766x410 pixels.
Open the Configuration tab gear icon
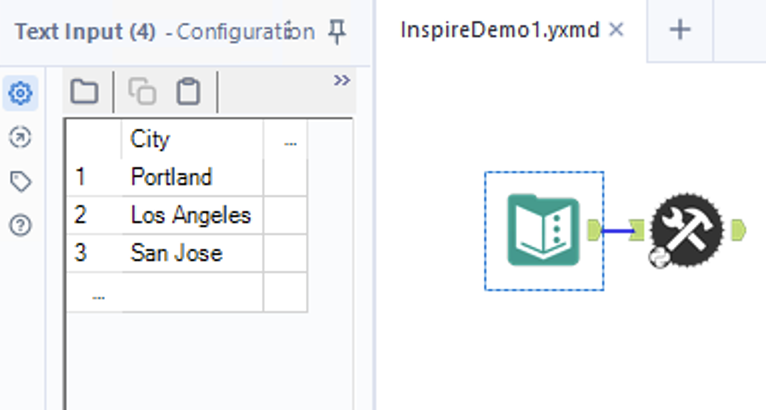pyautogui.click(x=20, y=95)
